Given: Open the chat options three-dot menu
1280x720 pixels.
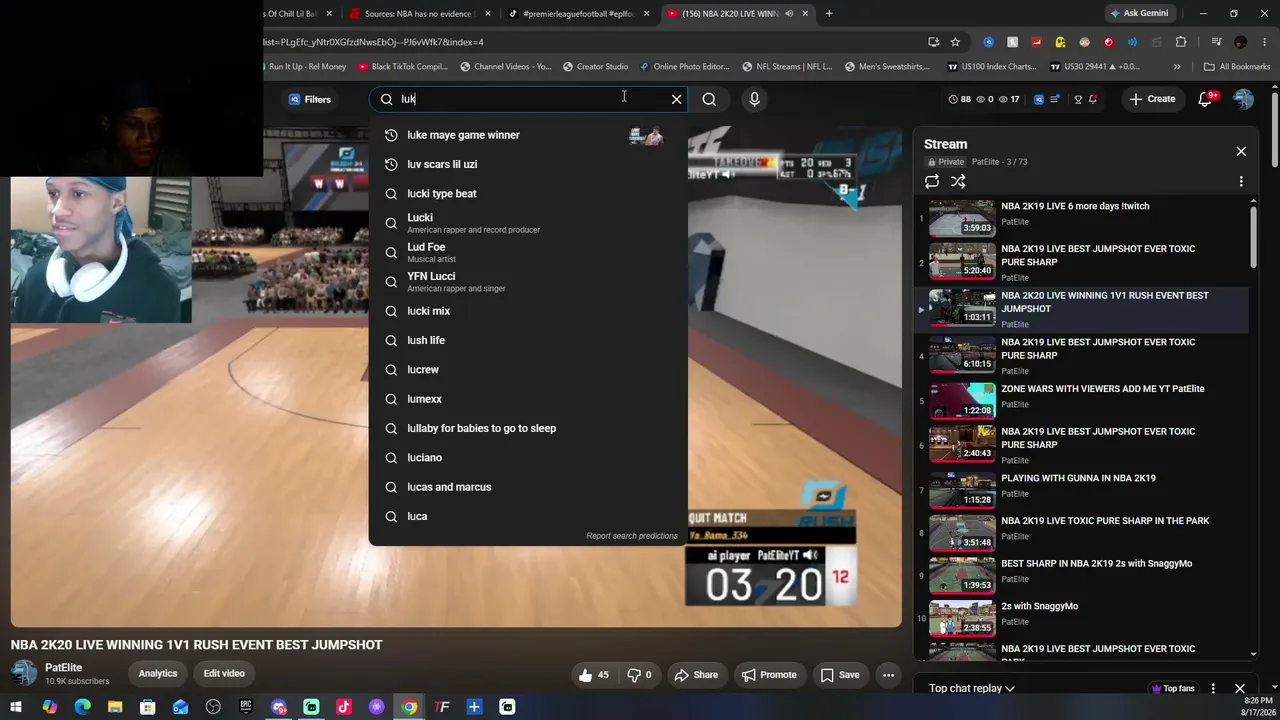Looking at the screenshot, I should pos(1213,688).
